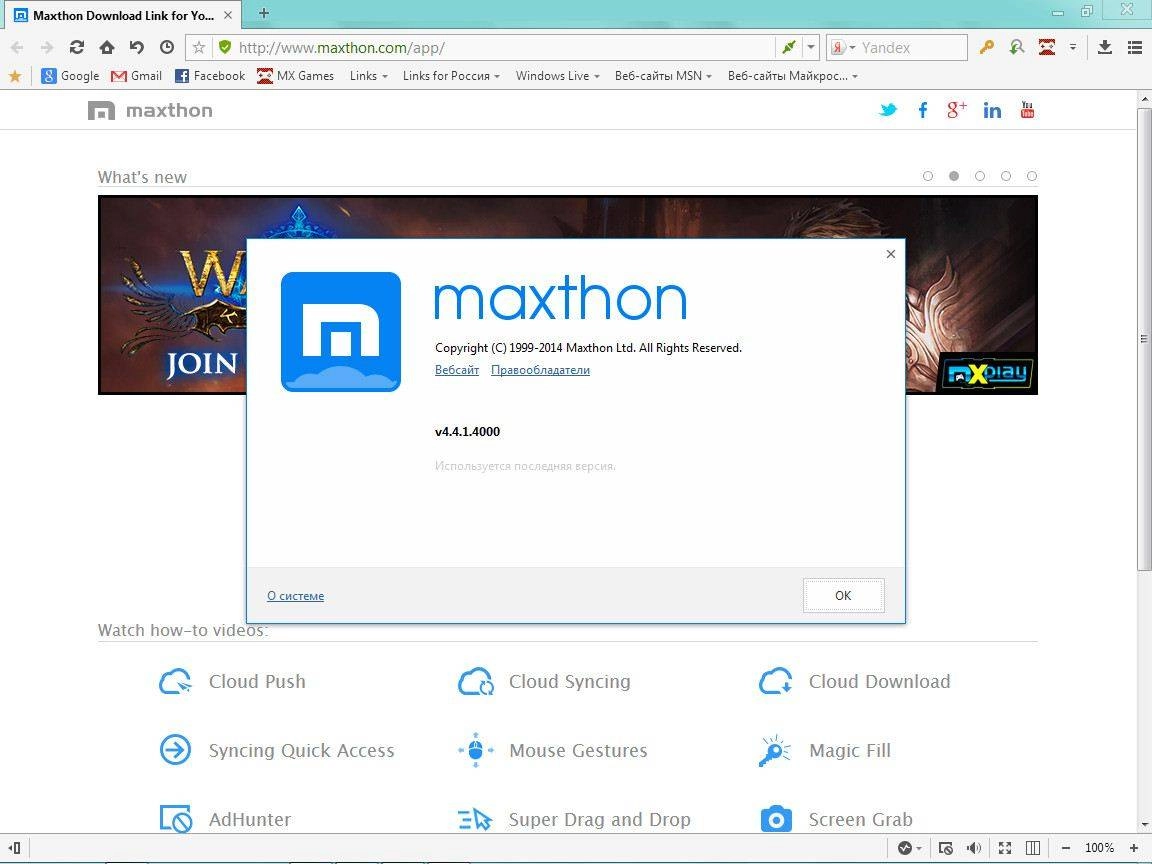Open the Правообладатели link
1152x864 pixels.
540,370
